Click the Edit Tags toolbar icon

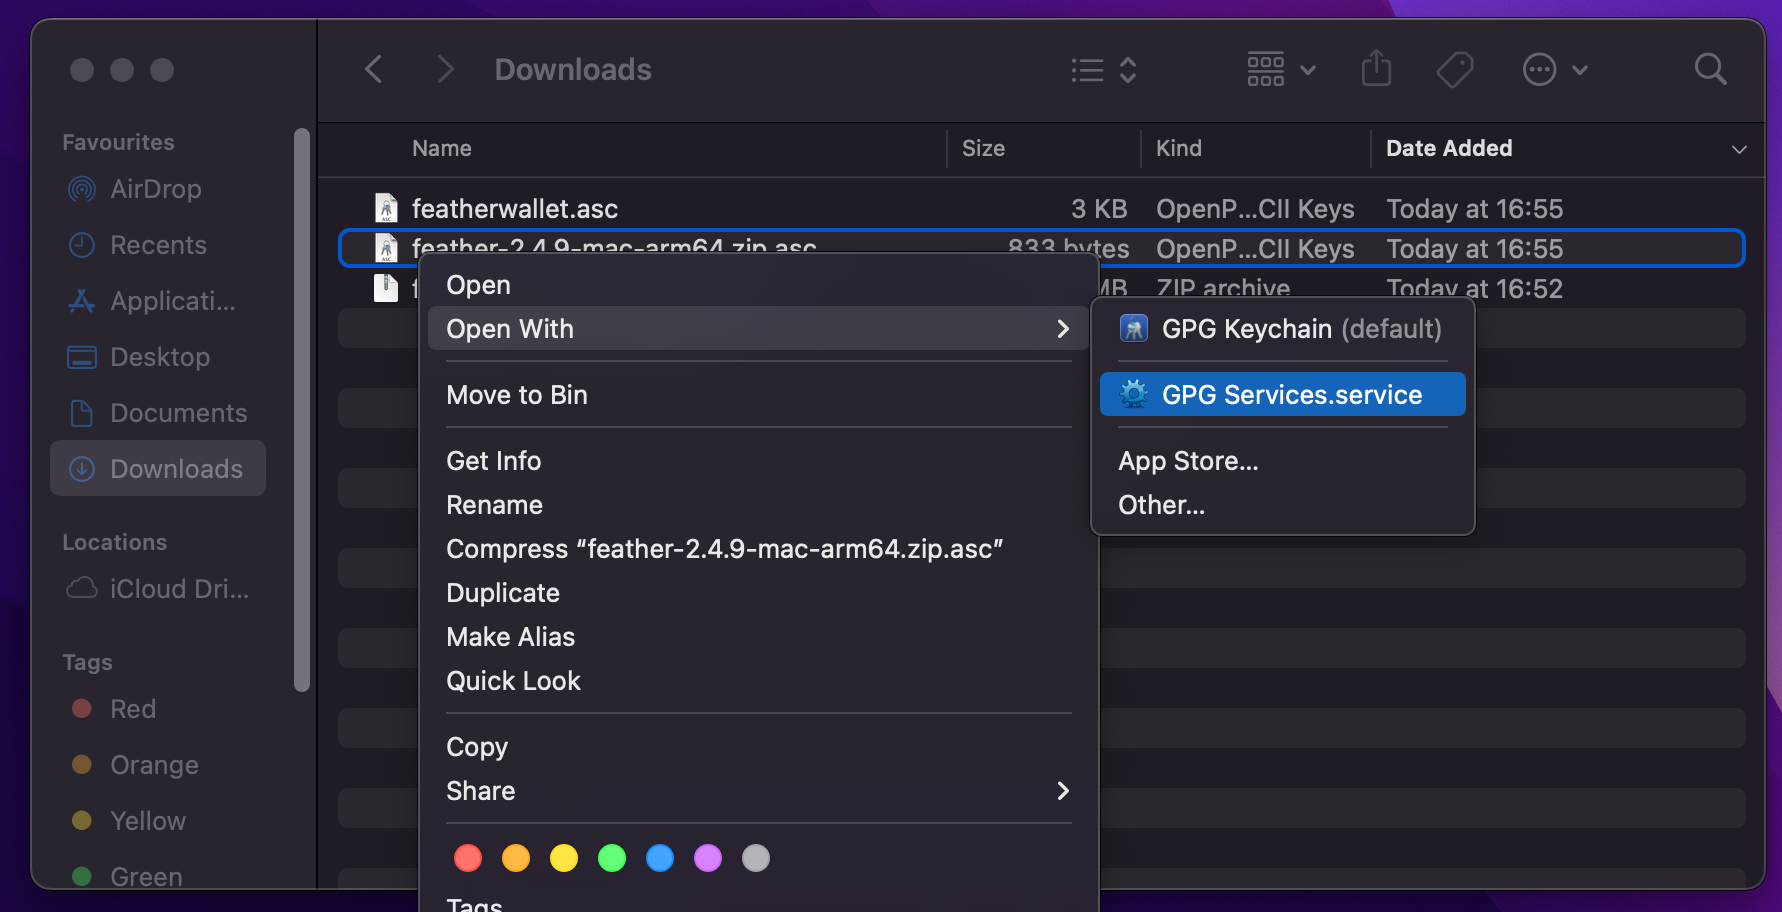pos(1455,69)
